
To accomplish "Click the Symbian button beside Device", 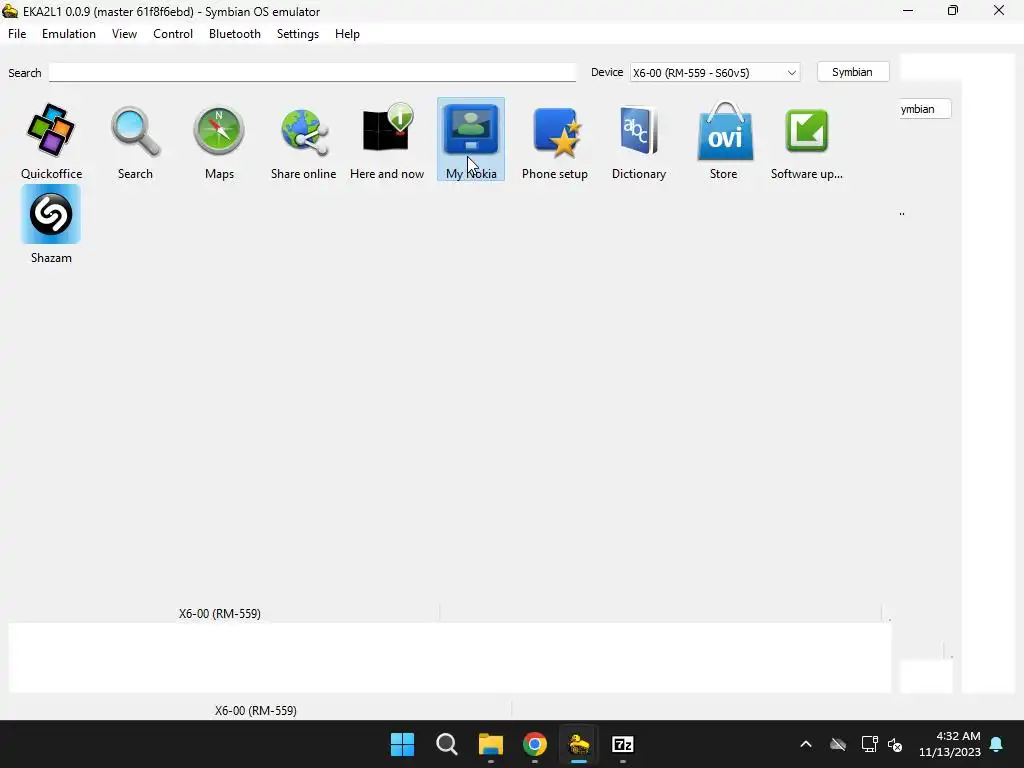I will pyautogui.click(x=852, y=72).
